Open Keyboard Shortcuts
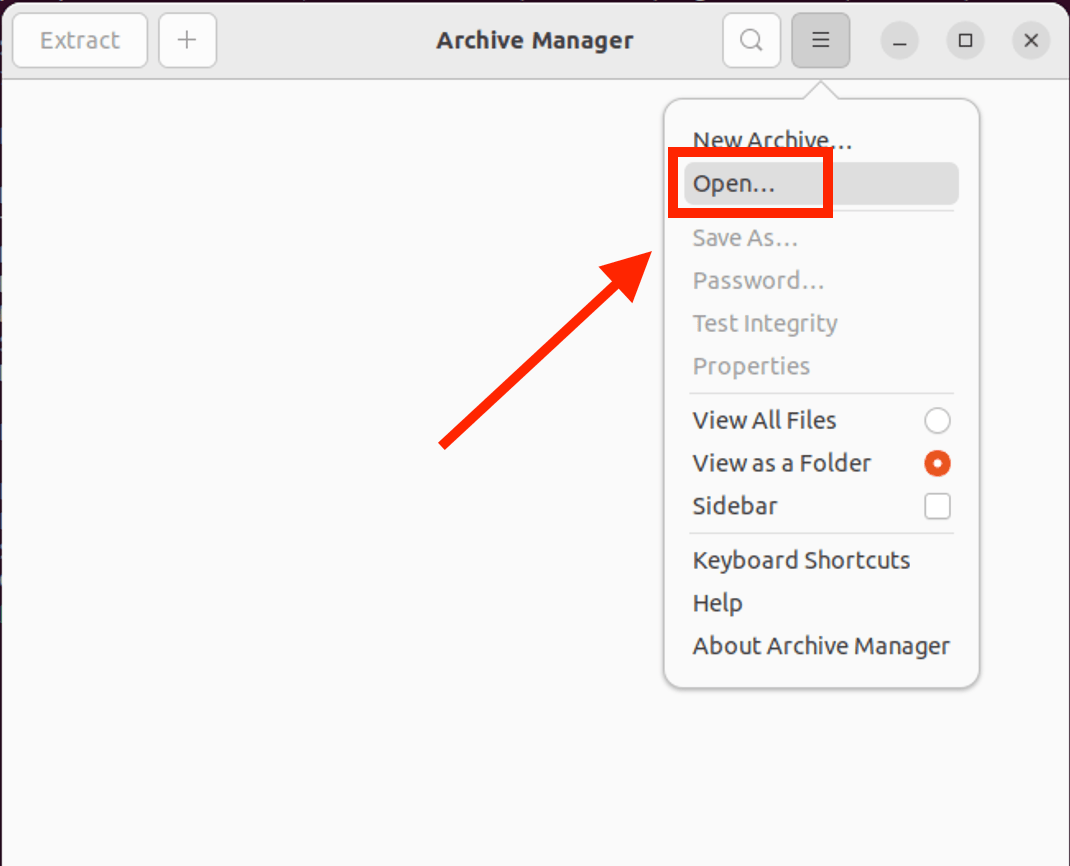Screen dimensions: 1070x866 pyautogui.click(x=800, y=560)
